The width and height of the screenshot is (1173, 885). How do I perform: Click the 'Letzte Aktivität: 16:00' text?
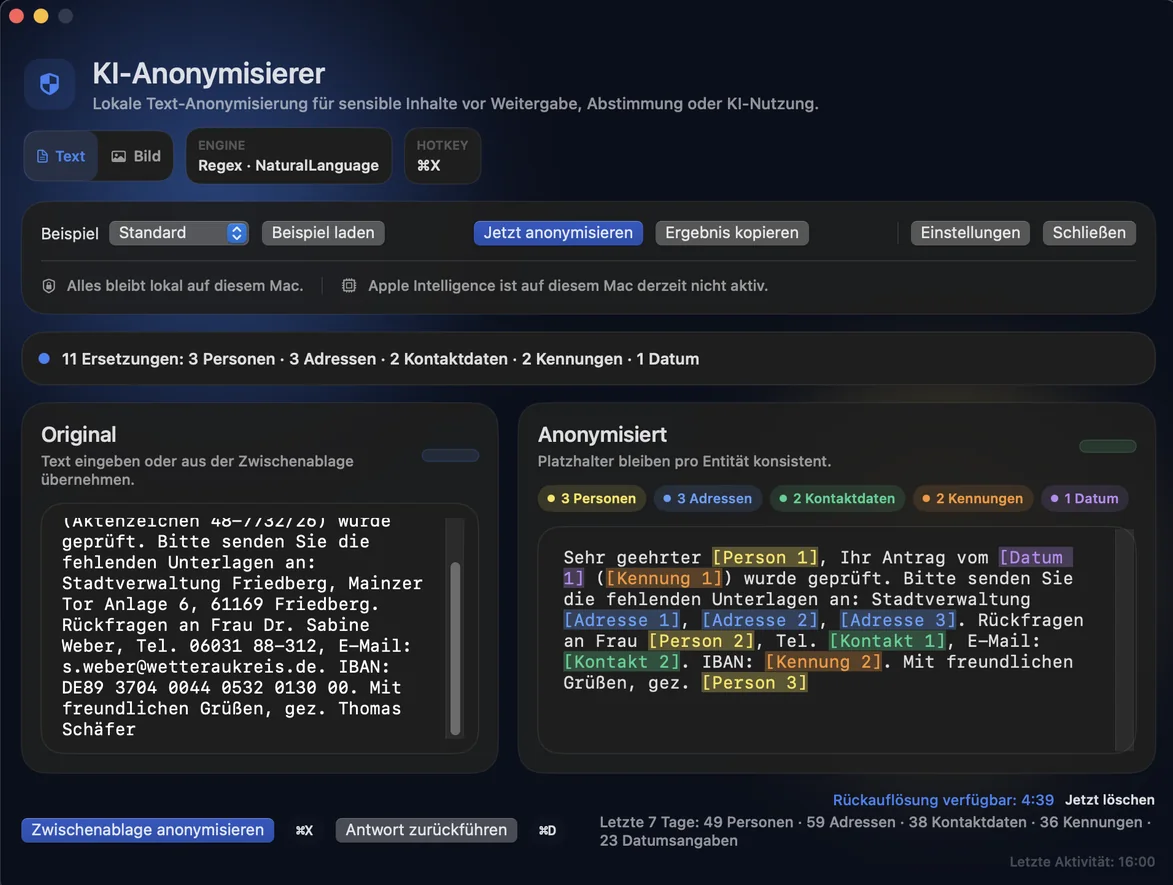(1082, 862)
